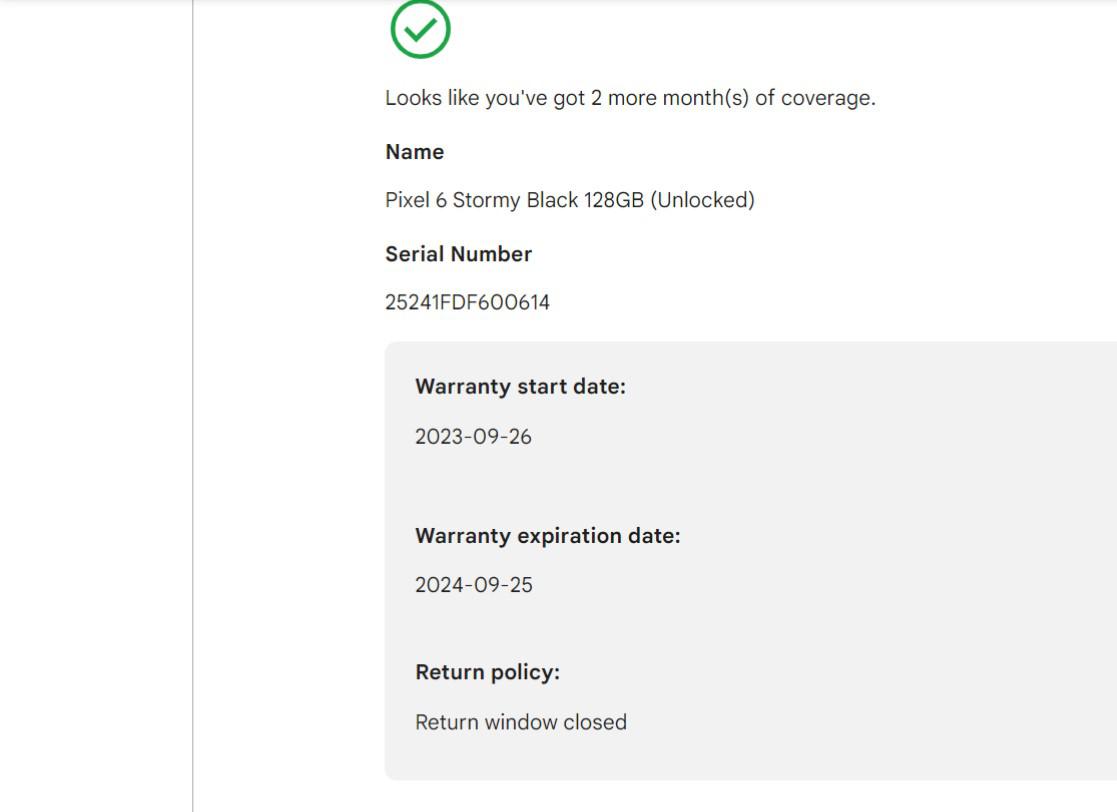Click '(Unlocked)' in the device name
Screen dimensions: 1117x812
702,200
